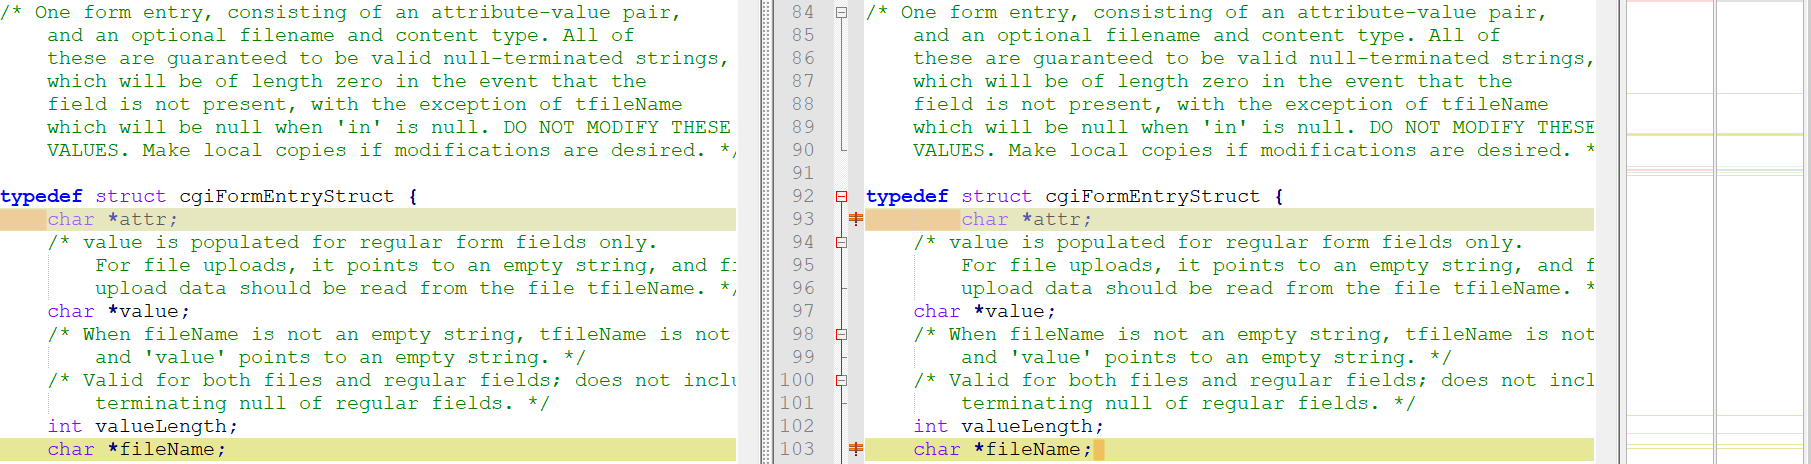Image resolution: width=1811 pixels, height=464 pixels.
Task: Collapse the comment fold at line 94
Action: [841, 243]
